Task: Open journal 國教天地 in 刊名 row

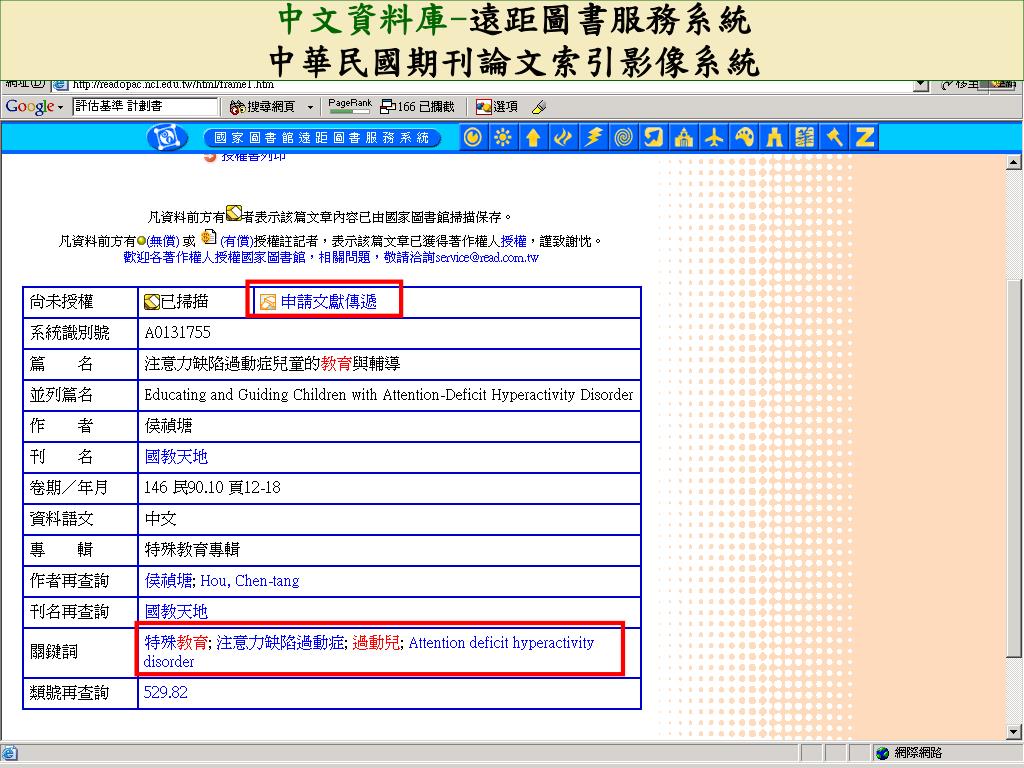Action: click(x=176, y=456)
